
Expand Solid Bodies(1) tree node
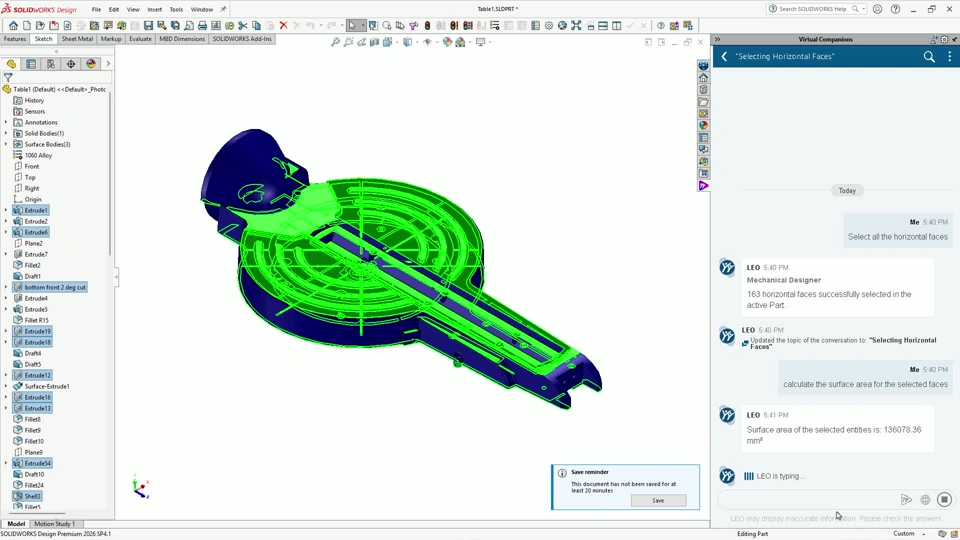tap(6, 133)
